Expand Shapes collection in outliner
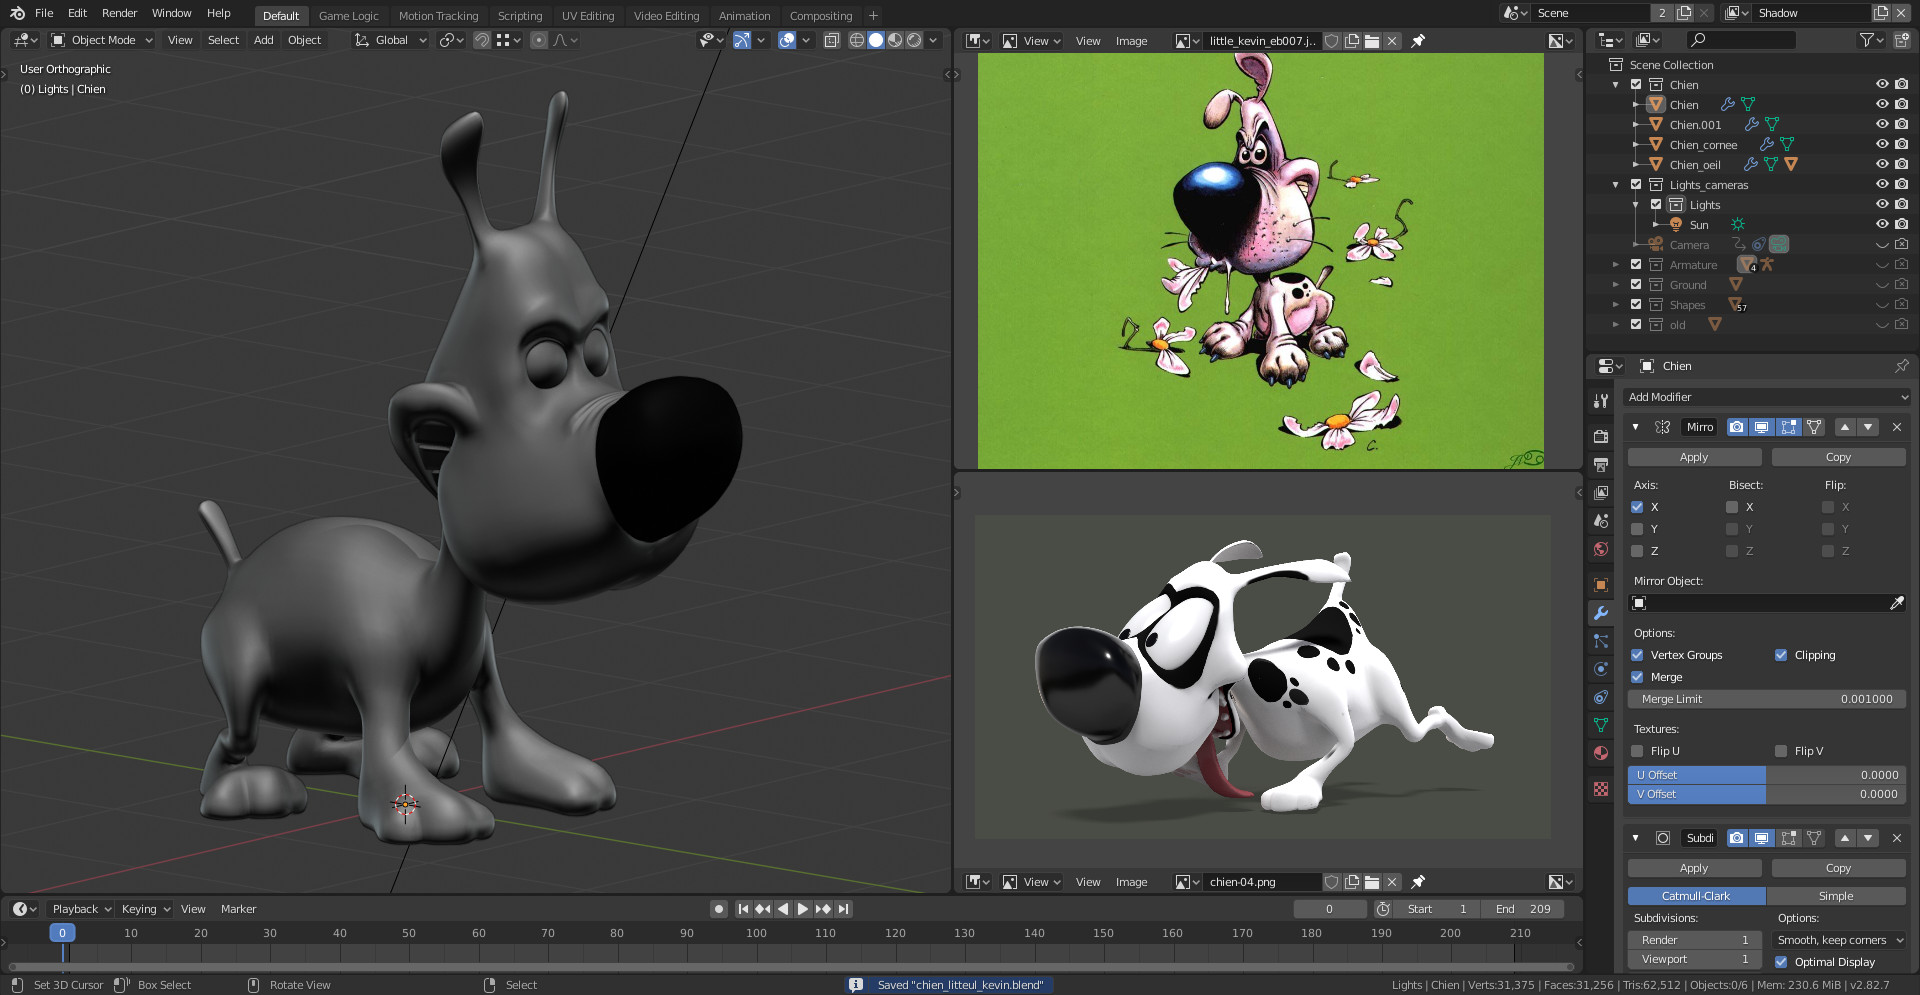Viewport: 1920px width, 995px height. point(1616,305)
